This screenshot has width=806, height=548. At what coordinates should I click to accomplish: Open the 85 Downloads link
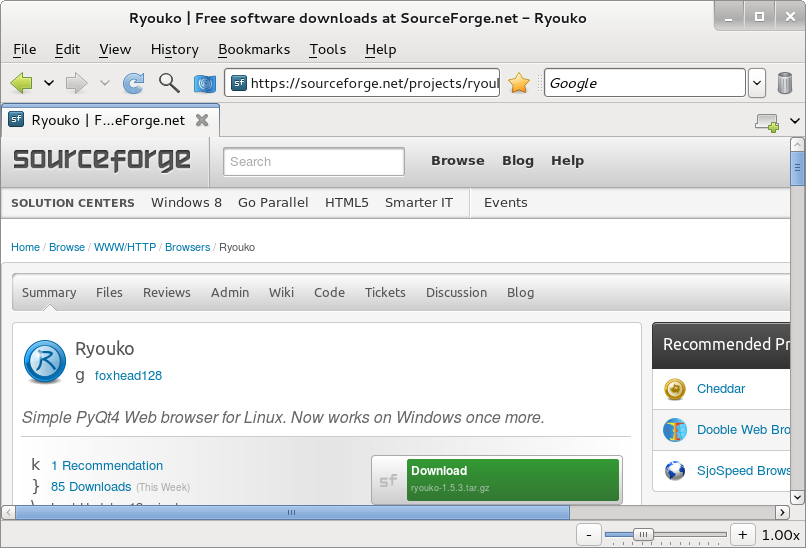[91, 487]
